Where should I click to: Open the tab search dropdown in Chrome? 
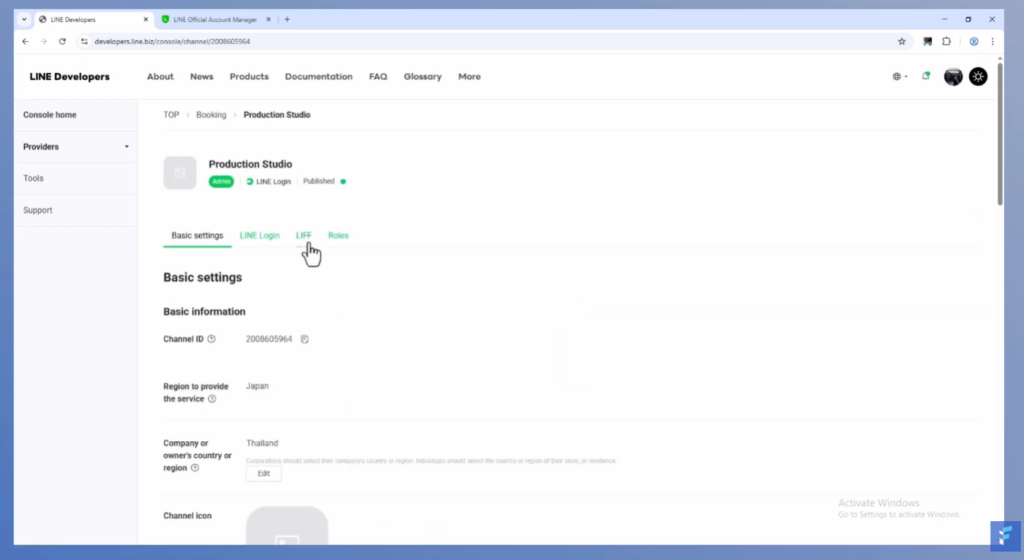pyautogui.click(x=24, y=19)
